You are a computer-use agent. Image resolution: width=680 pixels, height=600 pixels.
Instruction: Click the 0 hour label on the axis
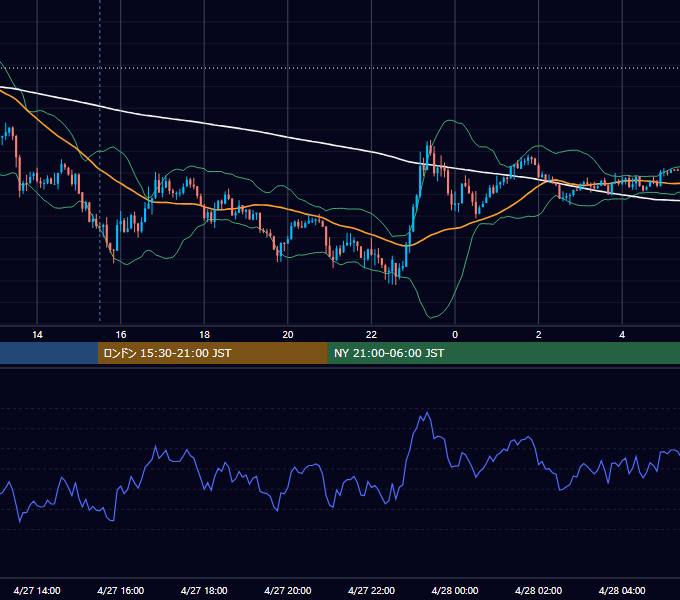click(x=455, y=335)
